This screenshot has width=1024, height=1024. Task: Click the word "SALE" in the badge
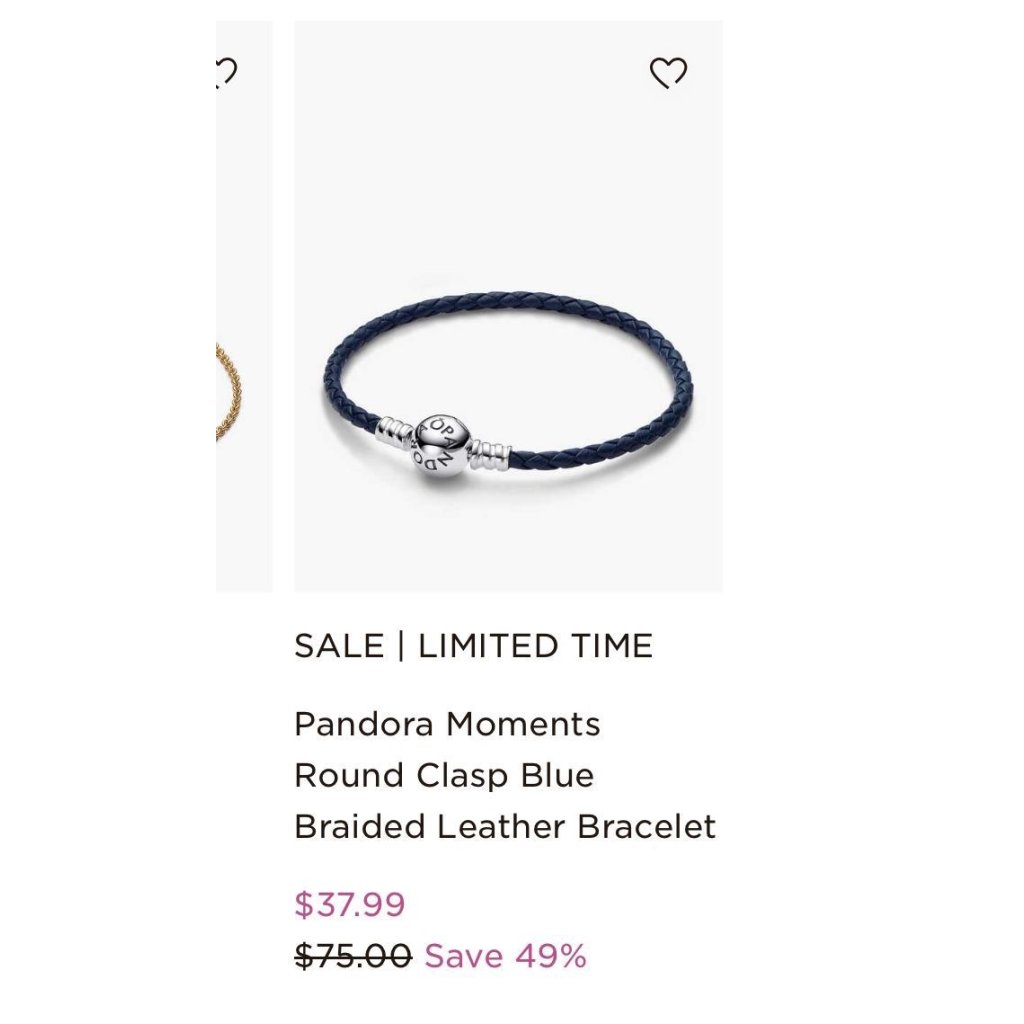coord(339,646)
